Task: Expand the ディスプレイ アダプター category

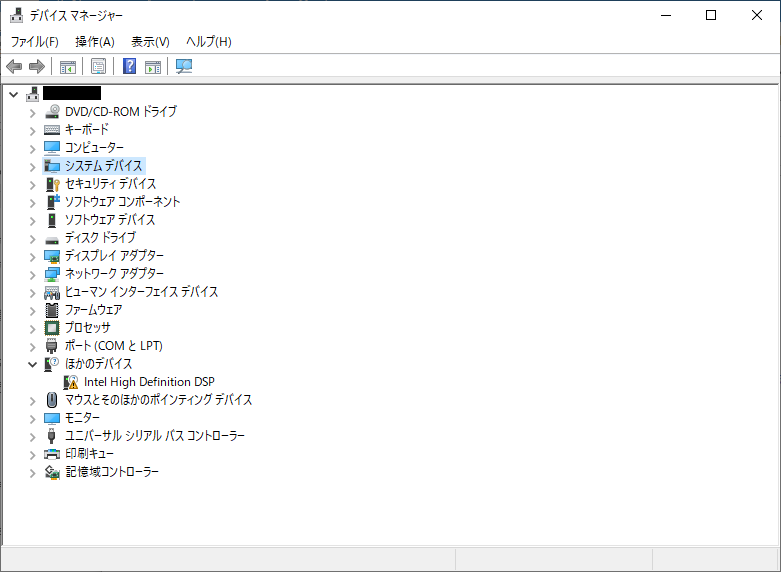Action: click(x=33, y=257)
